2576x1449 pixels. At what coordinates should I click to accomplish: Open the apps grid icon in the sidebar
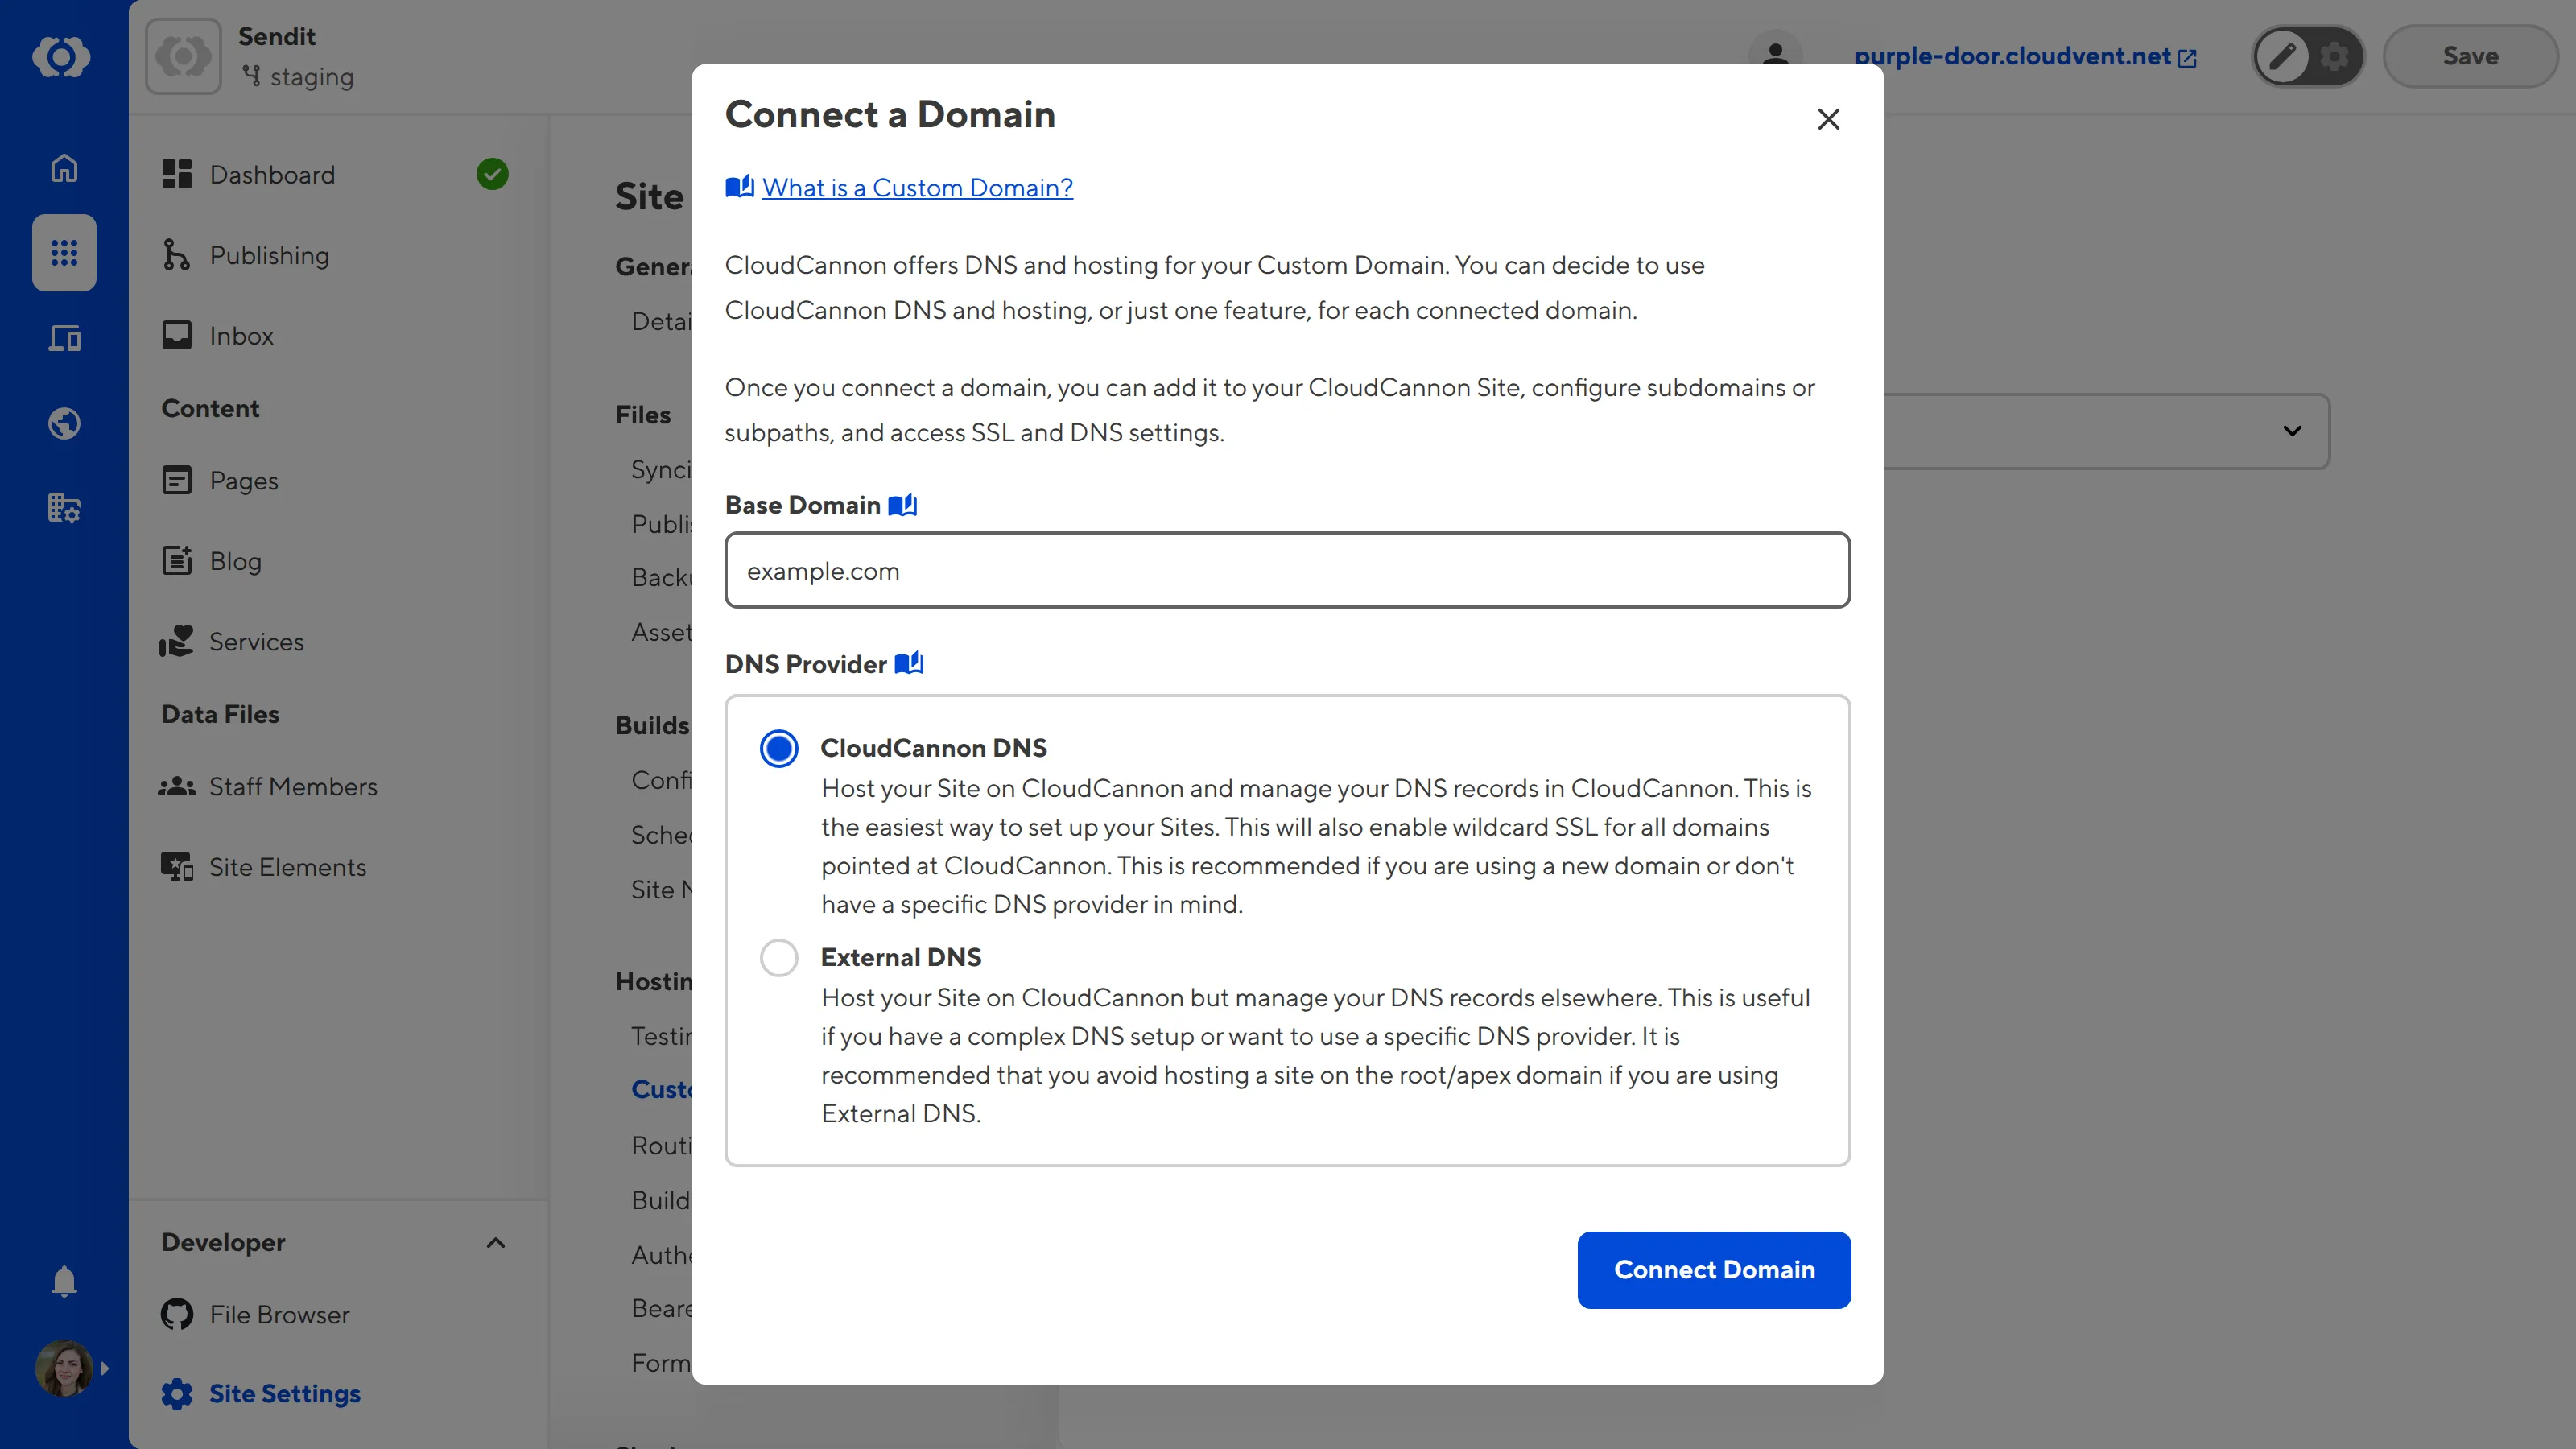click(63, 253)
